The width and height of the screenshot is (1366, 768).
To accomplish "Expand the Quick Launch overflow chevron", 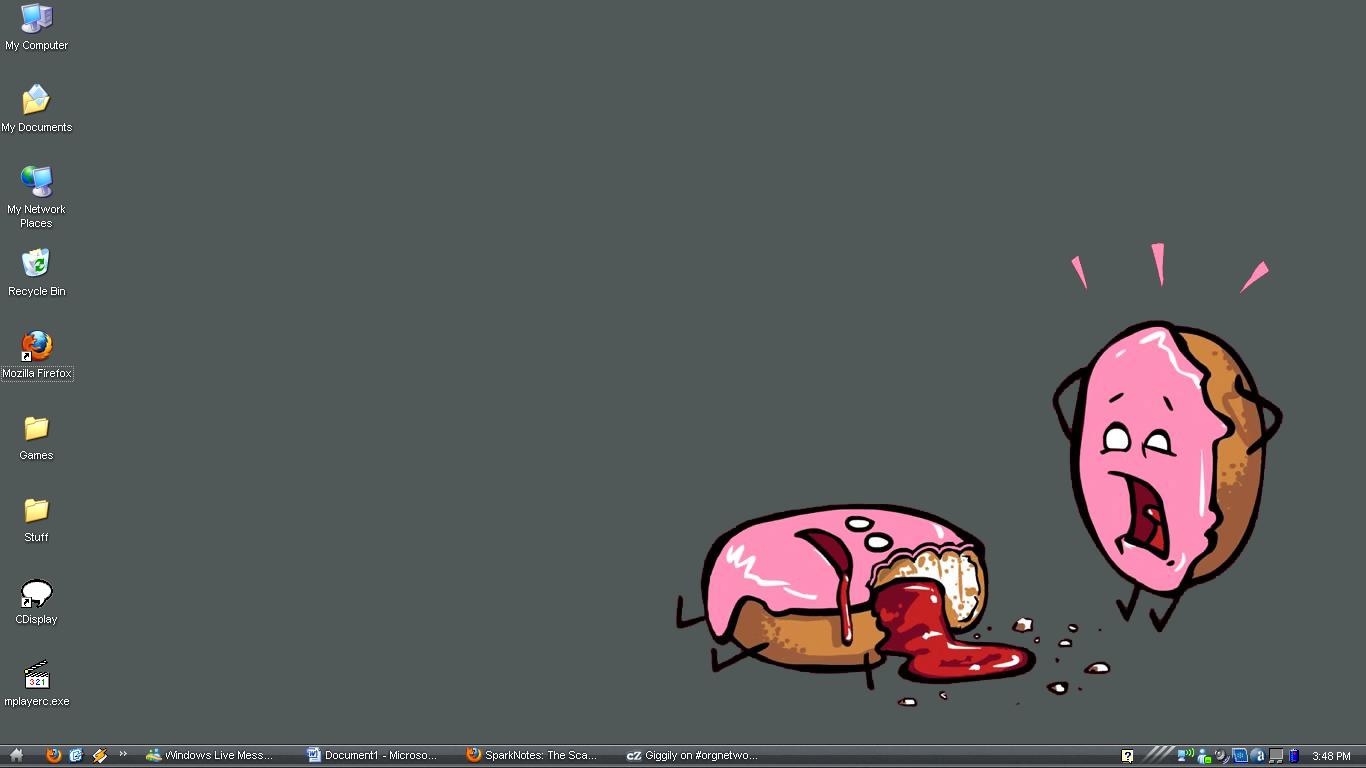I will 123,754.
